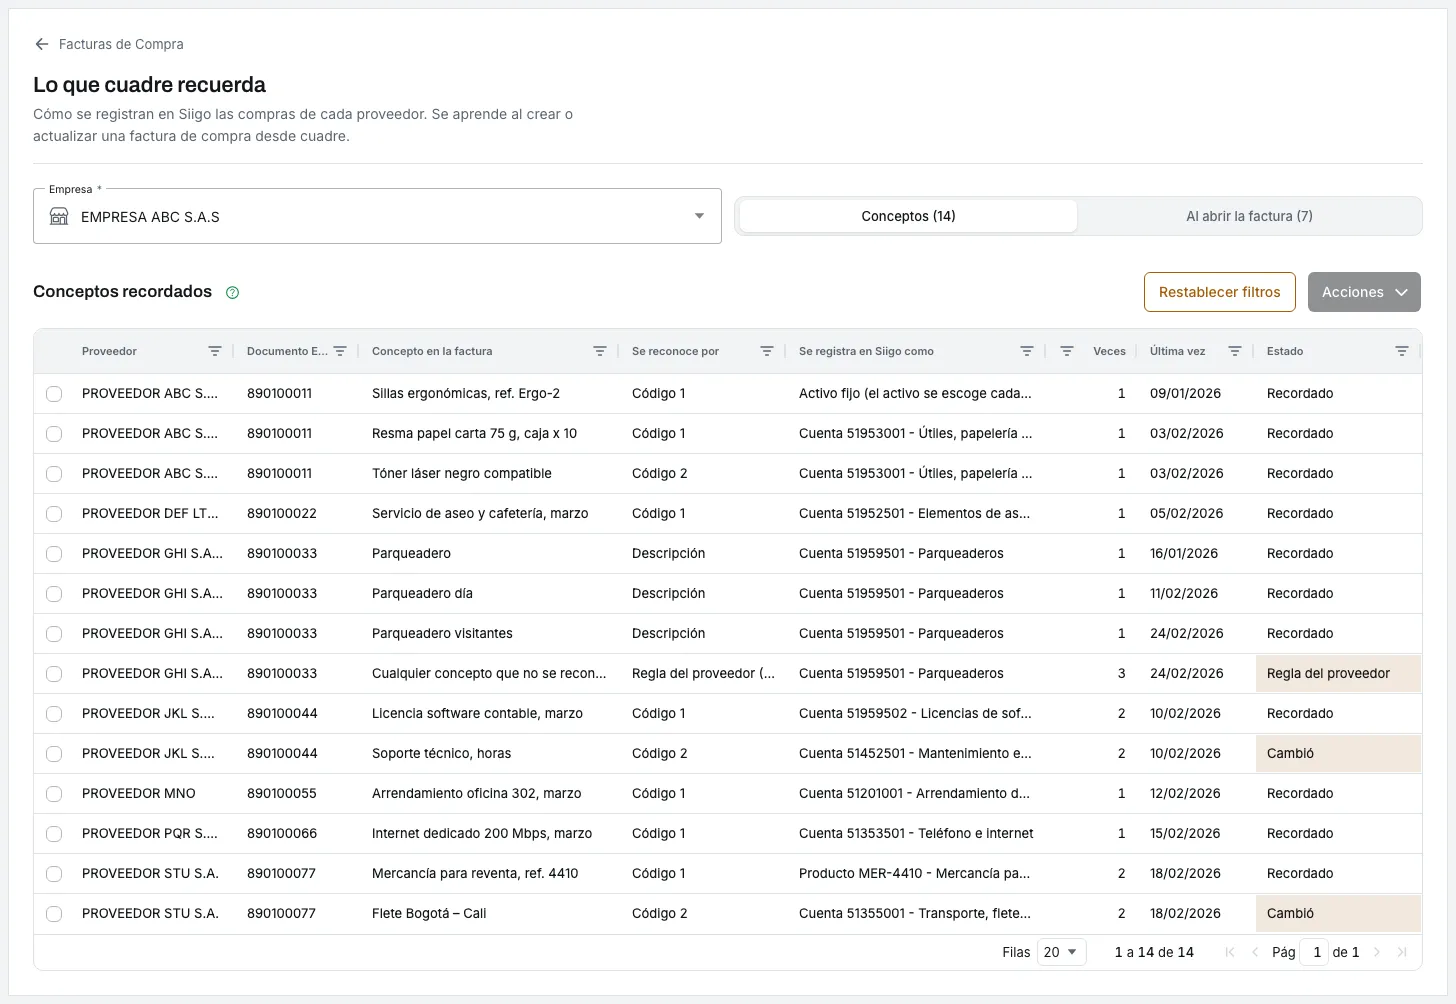Click Mercancía para reventa, ref. 4410 cell

(475, 873)
